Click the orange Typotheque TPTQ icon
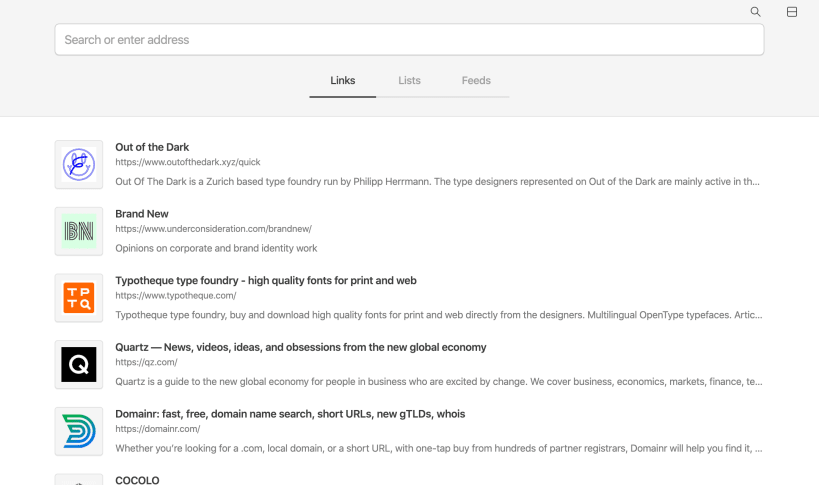The height and width of the screenshot is (485, 819). coord(79,298)
